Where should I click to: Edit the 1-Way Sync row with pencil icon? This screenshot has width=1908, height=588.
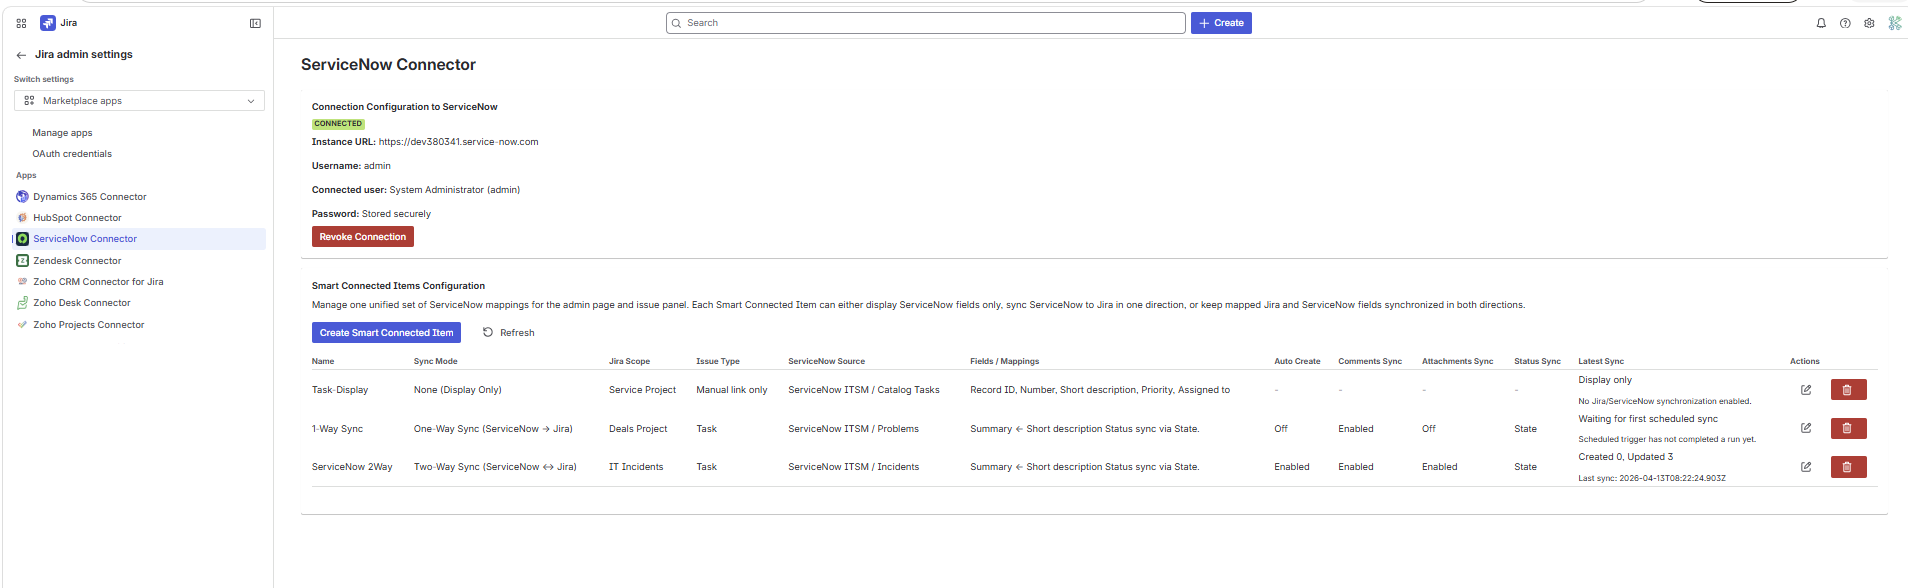[1806, 428]
